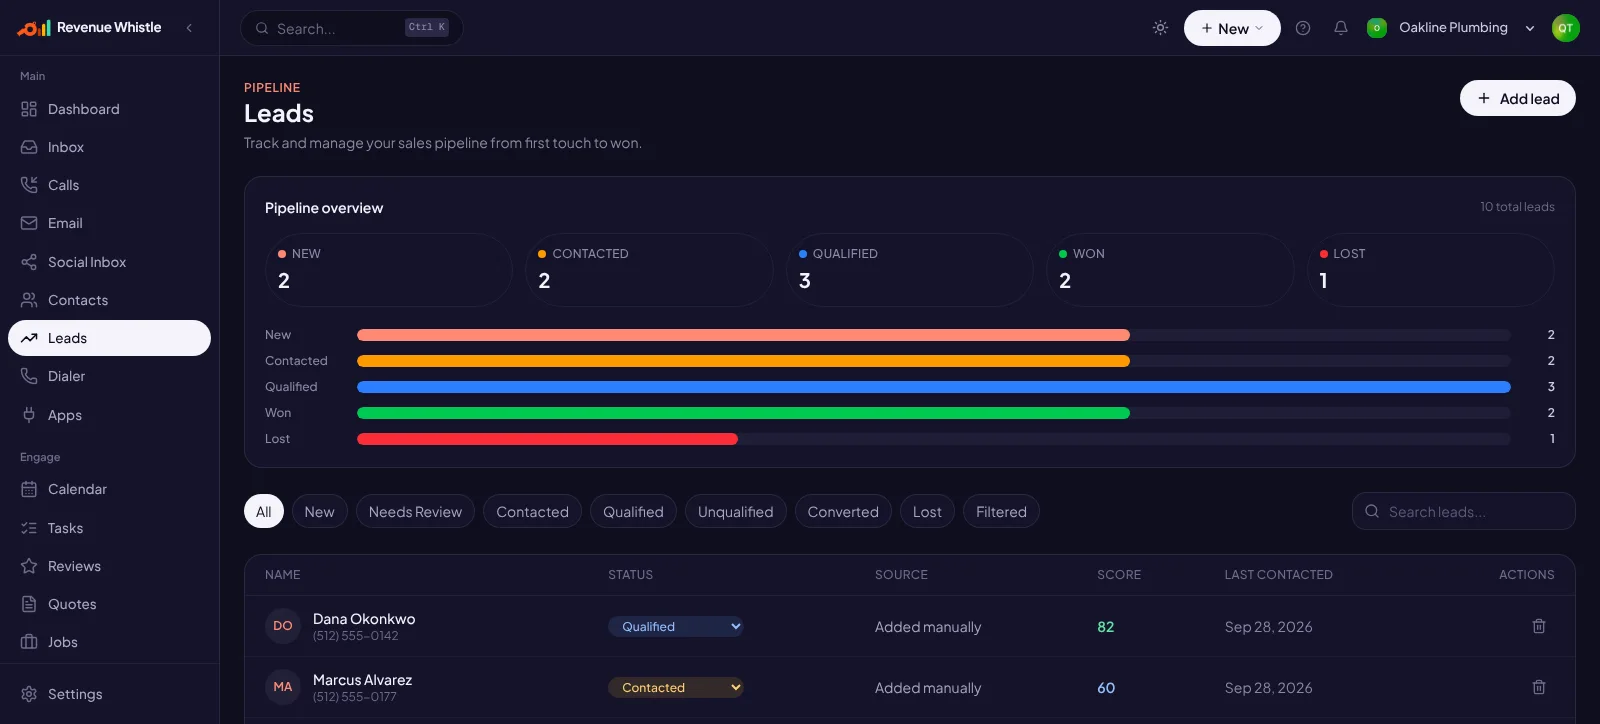The width and height of the screenshot is (1600, 724).
Task: Expand the Oakline Plumbing workspace switcher
Action: (x=1451, y=28)
